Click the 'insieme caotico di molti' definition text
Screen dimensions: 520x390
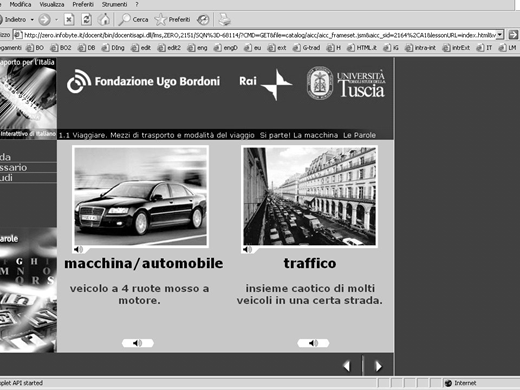[310, 294]
